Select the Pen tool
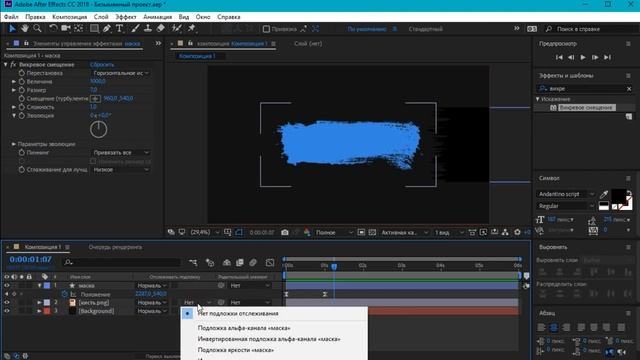Viewport: 640px width, 360px height. (107, 29)
